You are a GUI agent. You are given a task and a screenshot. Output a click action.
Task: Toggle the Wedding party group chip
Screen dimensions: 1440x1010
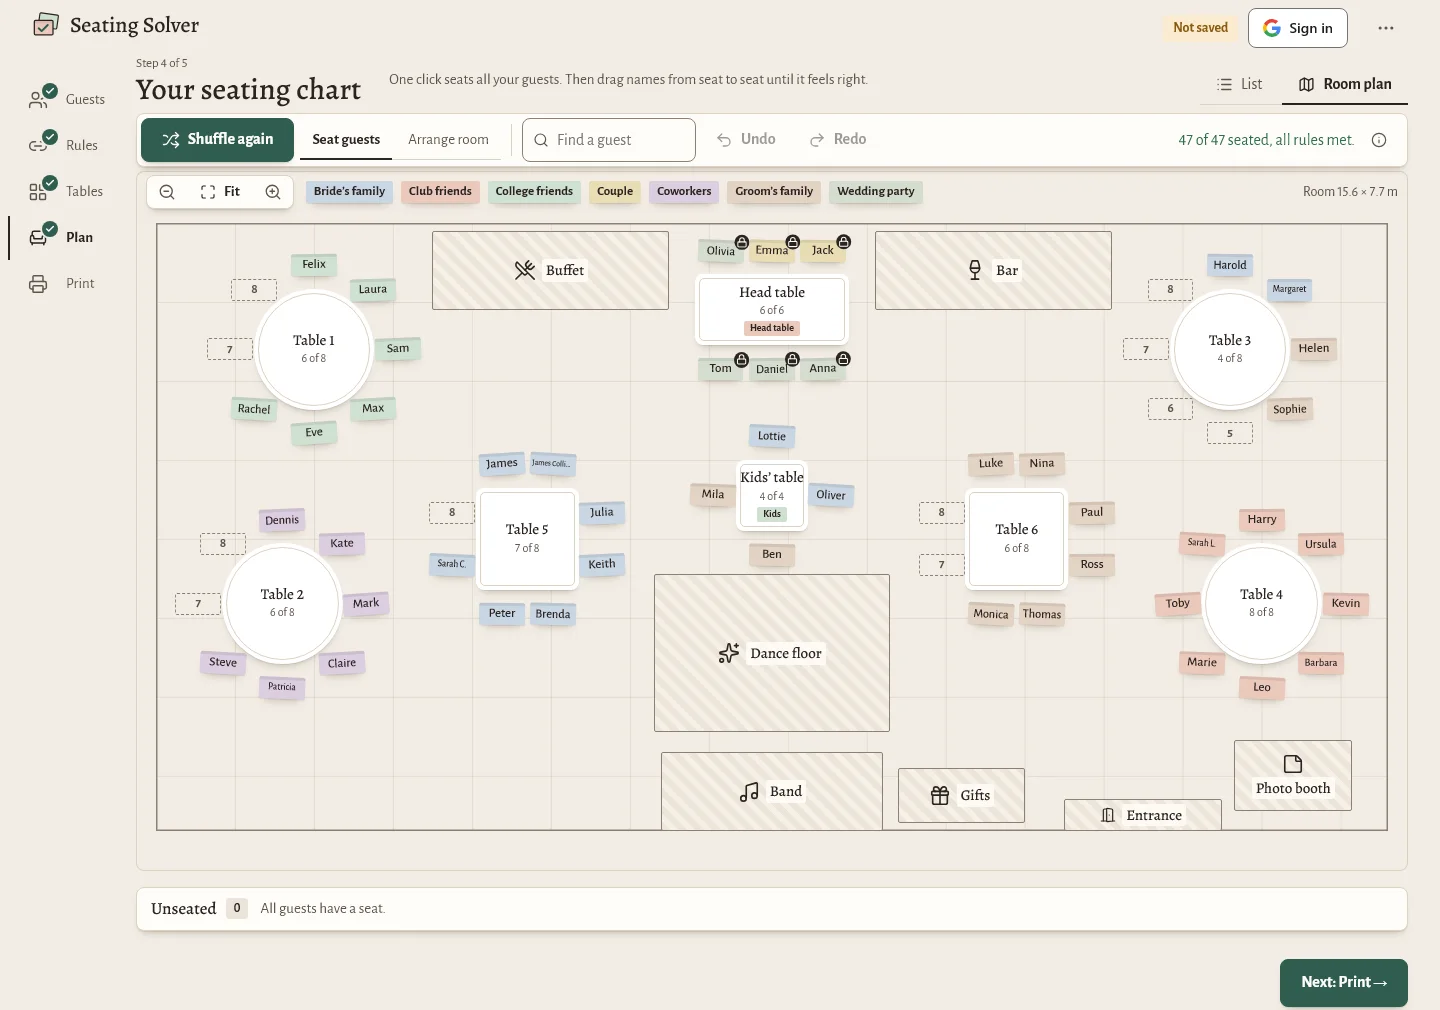[x=876, y=191]
